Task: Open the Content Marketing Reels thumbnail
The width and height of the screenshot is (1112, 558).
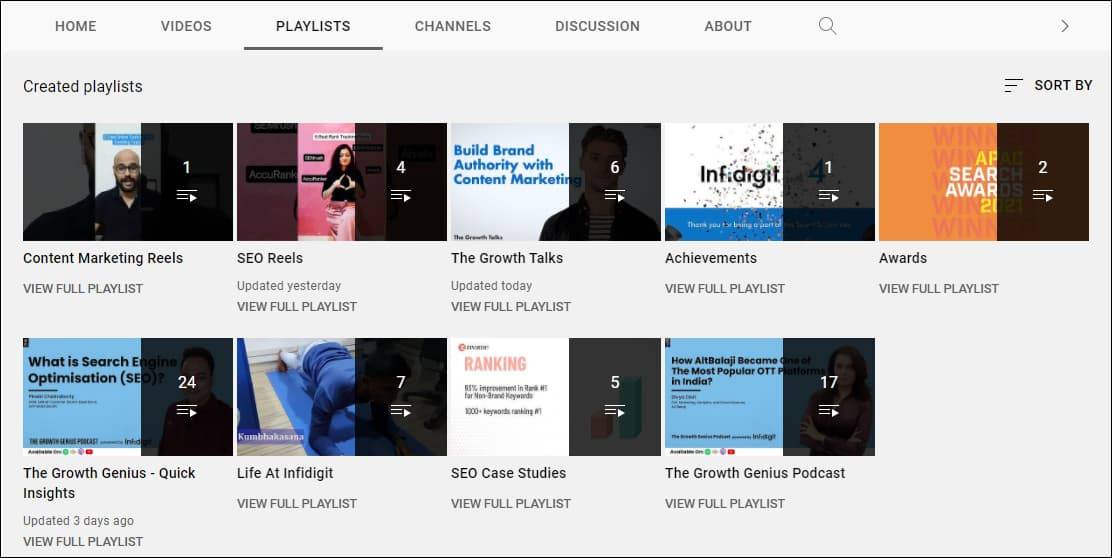Action: tap(128, 182)
